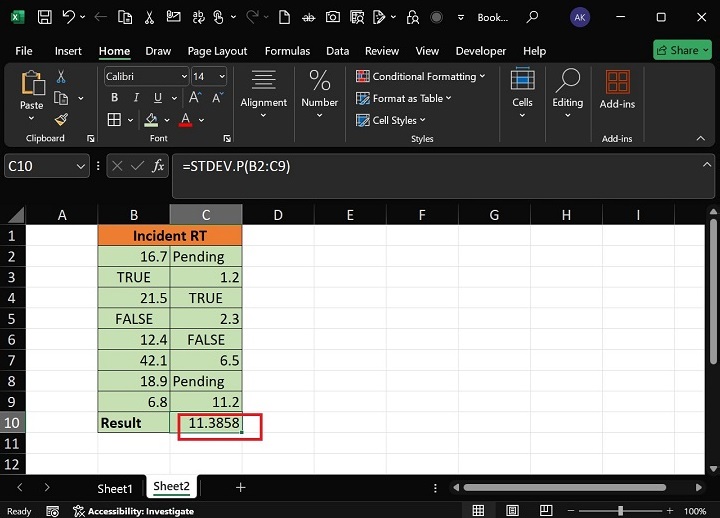Click the zoom slider handle

click(620, 511)
